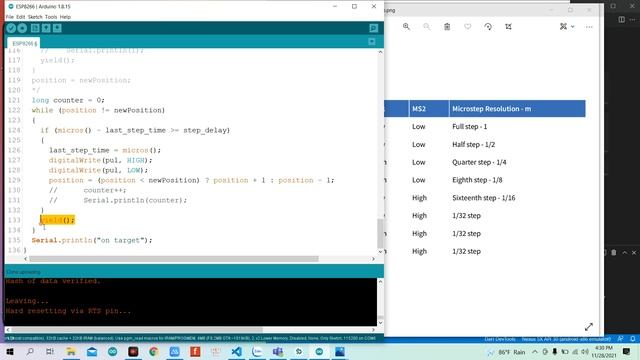640x360 pixels.
Task: Click 'Hard resetting via RTS pin...' console line
Action: click(69, 311)
